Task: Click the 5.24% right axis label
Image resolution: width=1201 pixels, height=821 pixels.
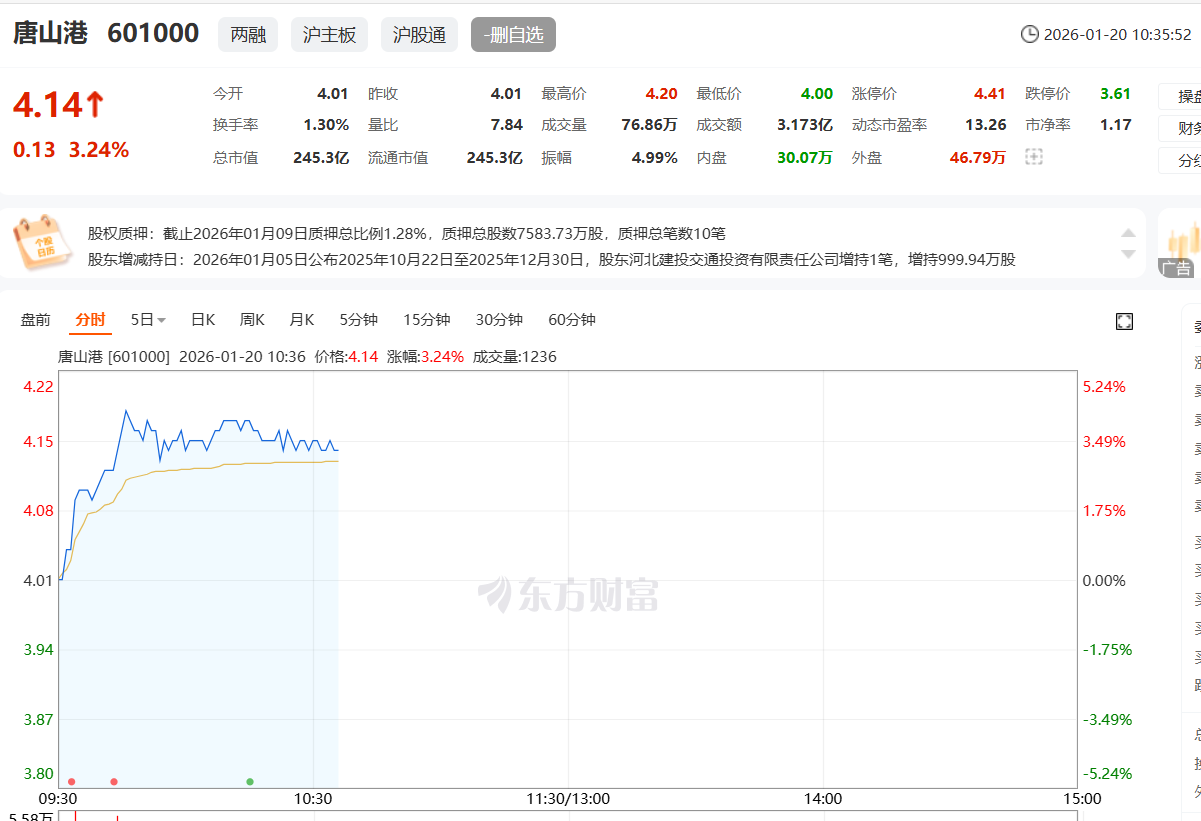Action: coord(1104,387)
